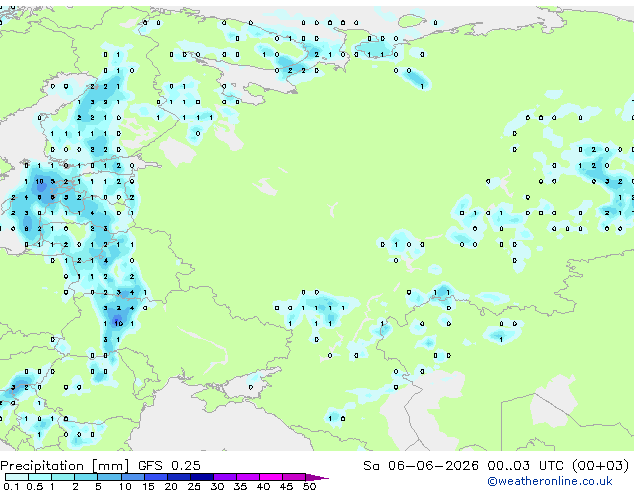Click the "GFS 0.25" model label

click(169, 466)
